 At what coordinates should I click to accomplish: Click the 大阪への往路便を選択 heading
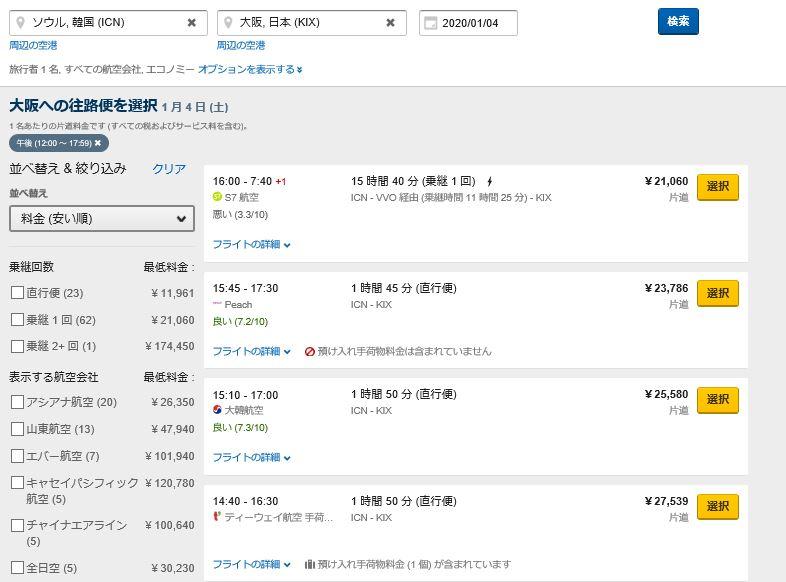pyautogui.click(x=83, y=106)
